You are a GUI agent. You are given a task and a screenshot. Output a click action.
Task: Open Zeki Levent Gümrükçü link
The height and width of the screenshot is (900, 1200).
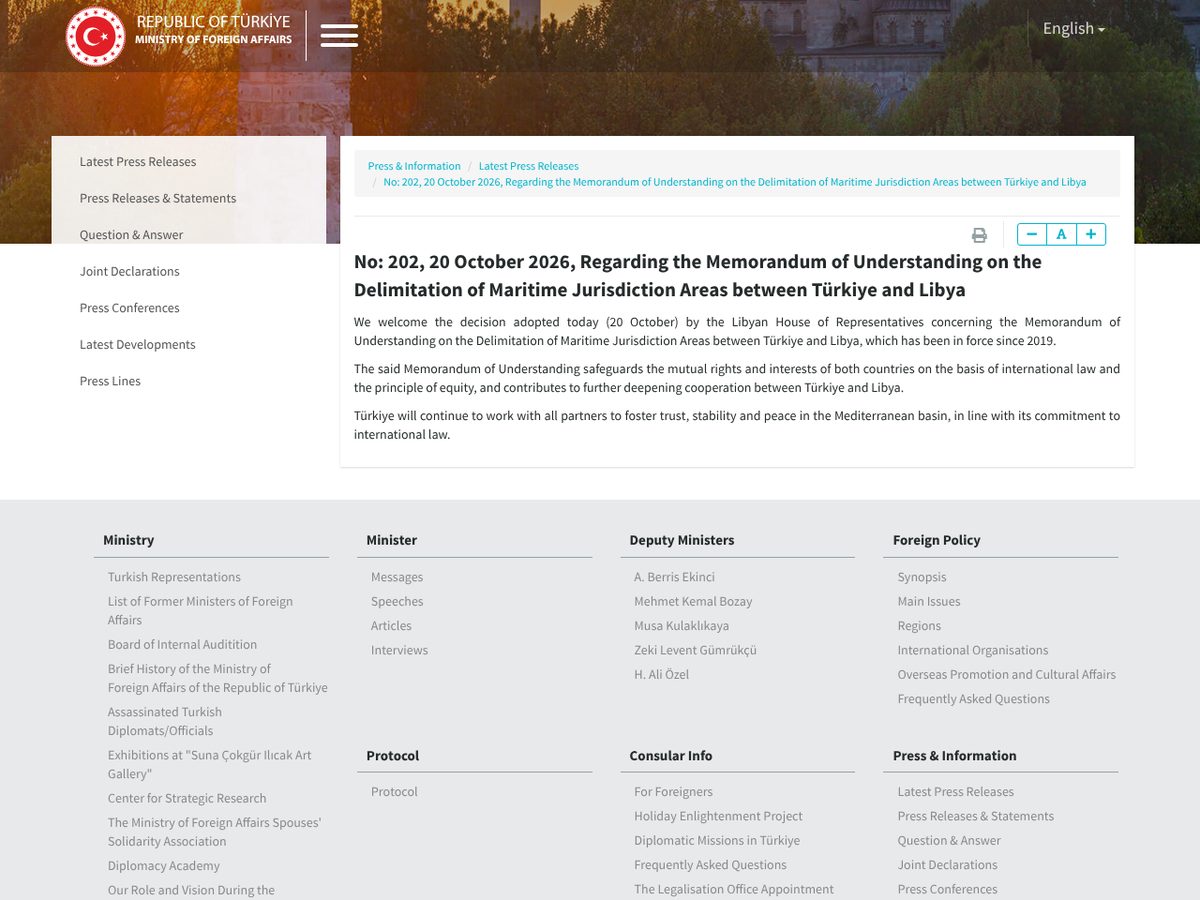coord(695,650)
